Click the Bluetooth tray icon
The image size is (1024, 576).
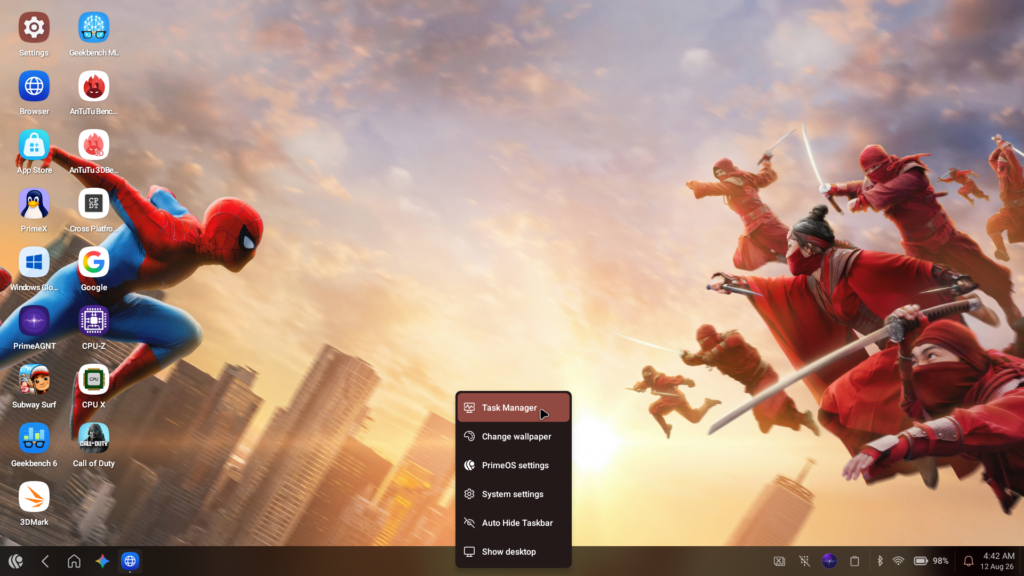point(880,561)
